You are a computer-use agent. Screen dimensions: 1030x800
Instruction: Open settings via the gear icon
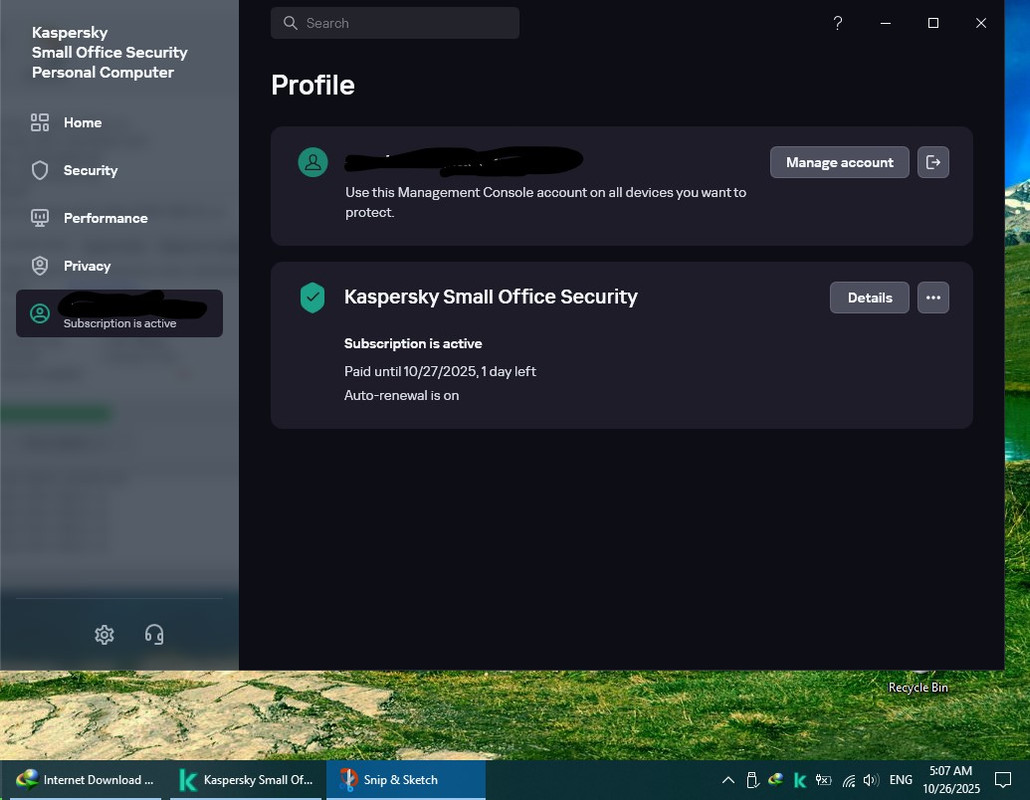coord(104,634)
